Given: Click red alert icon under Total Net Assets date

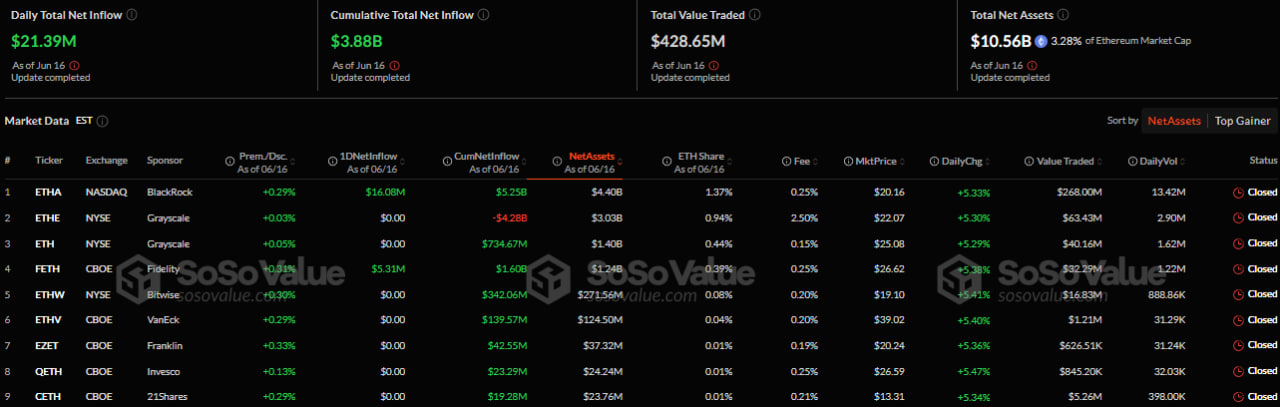Looking at the screenshot, I should coord(1035,65).
